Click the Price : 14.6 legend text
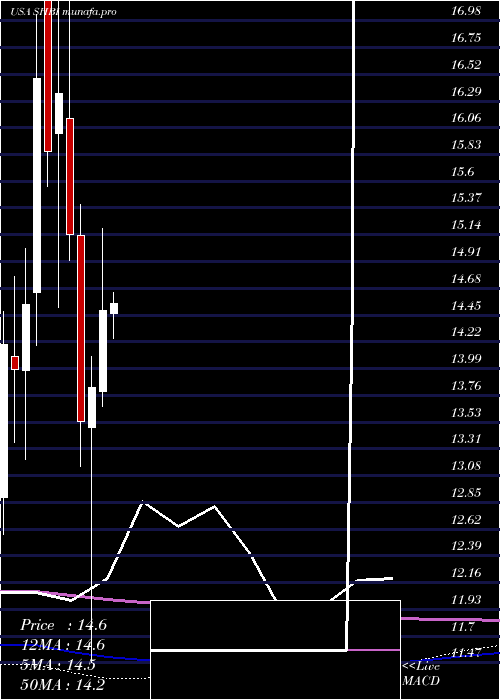This screenshot has height=700, width=500. 63,625
